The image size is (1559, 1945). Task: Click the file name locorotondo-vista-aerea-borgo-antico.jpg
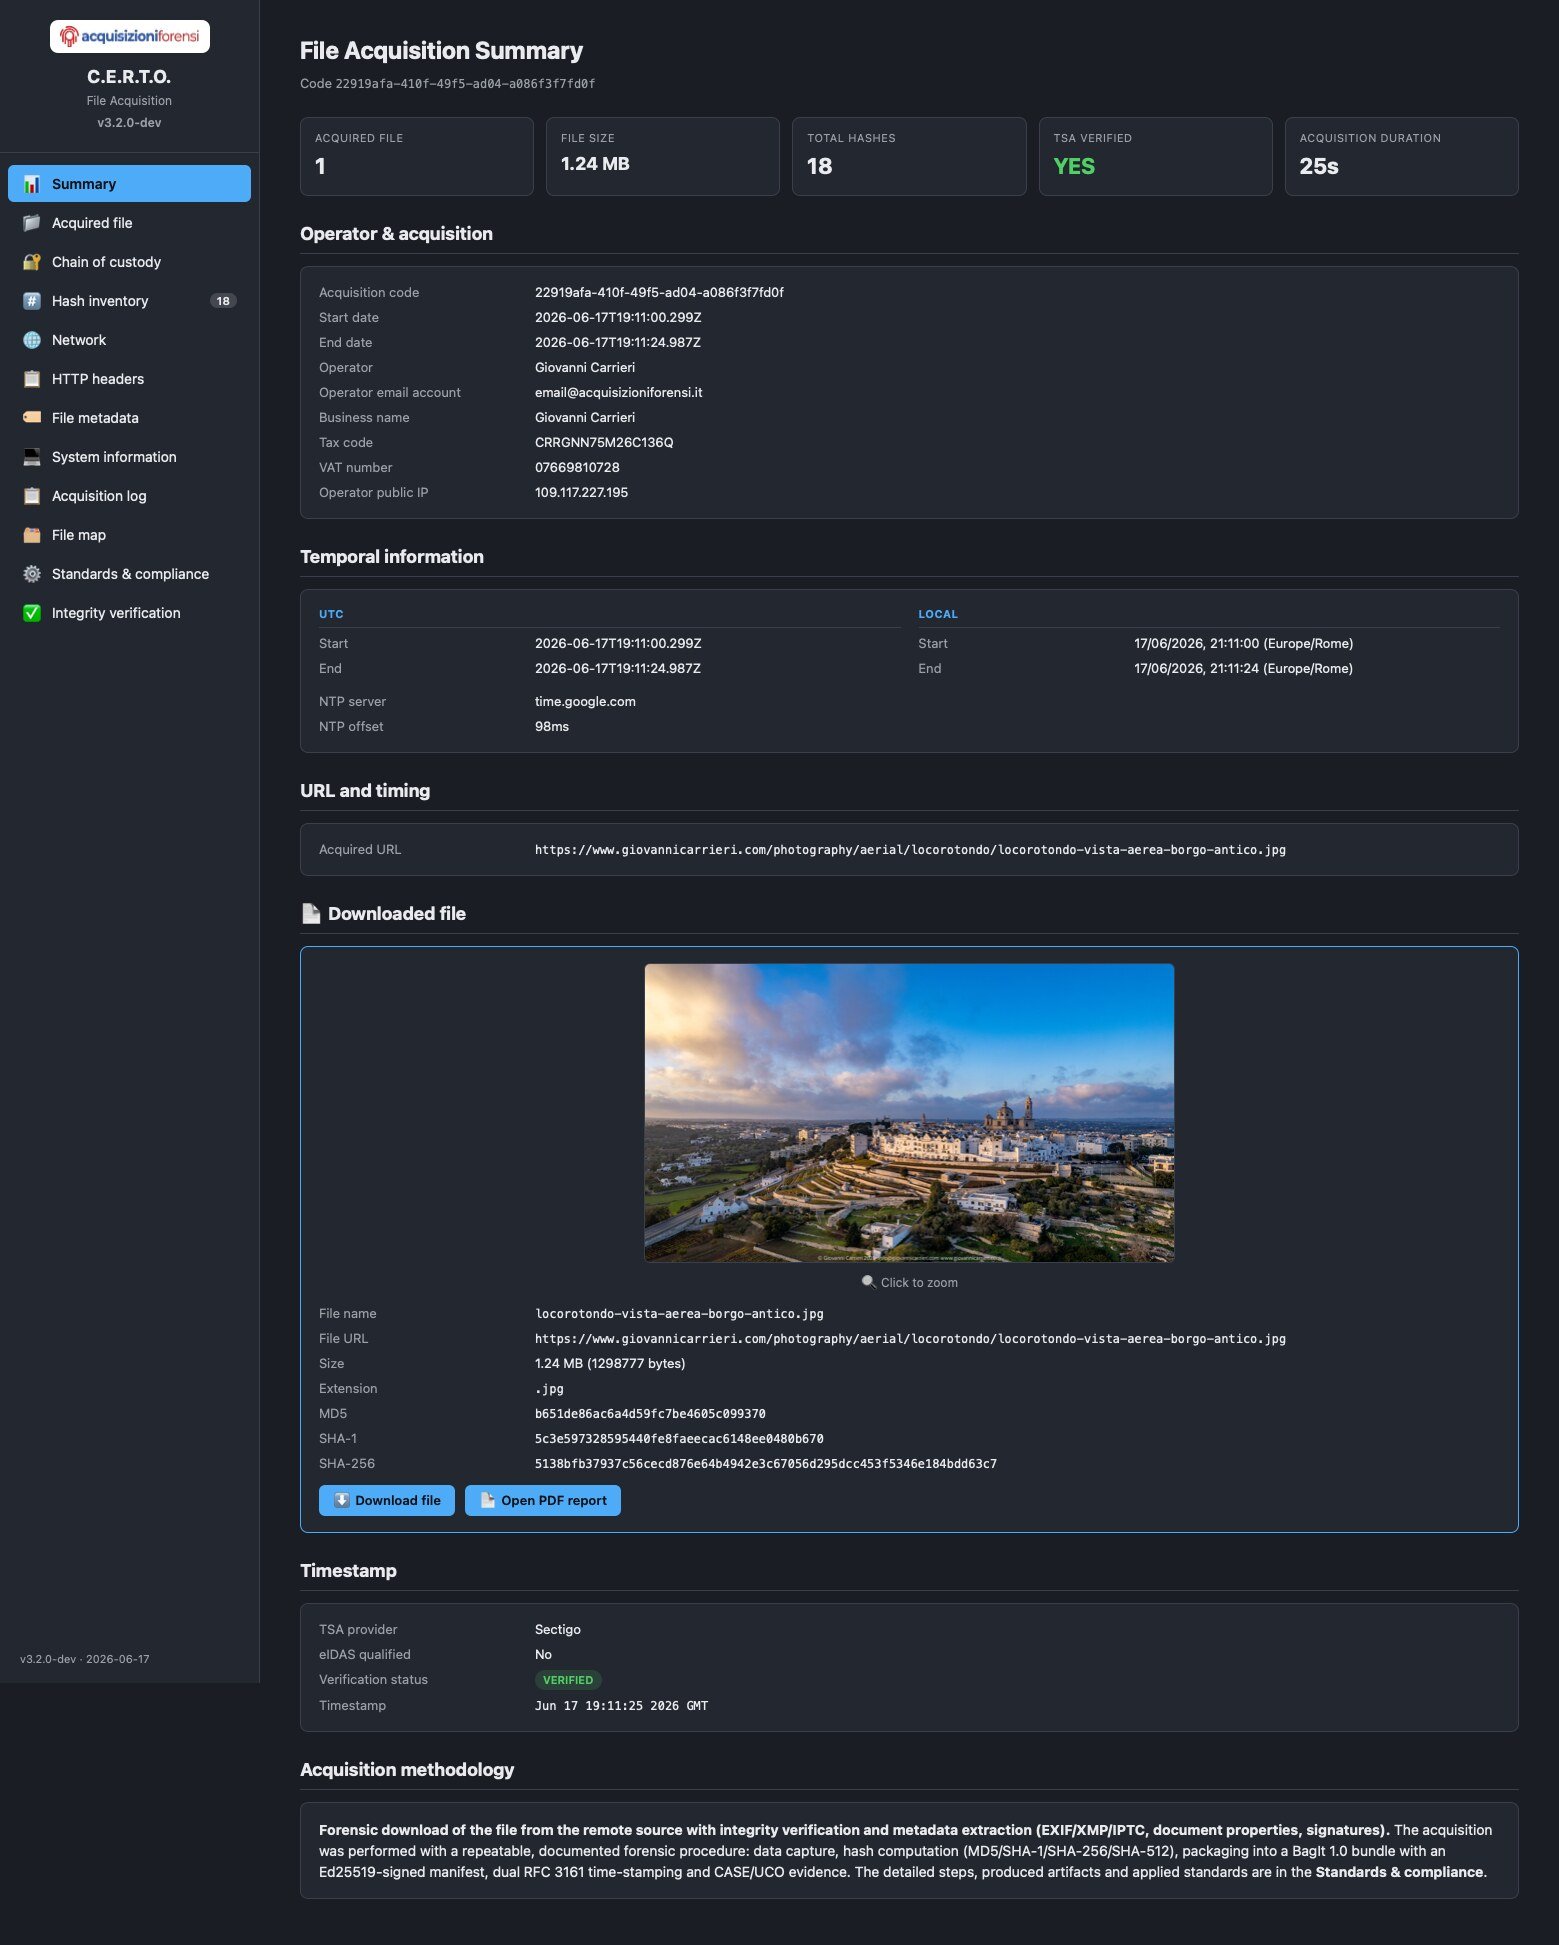pos(679,1314)
